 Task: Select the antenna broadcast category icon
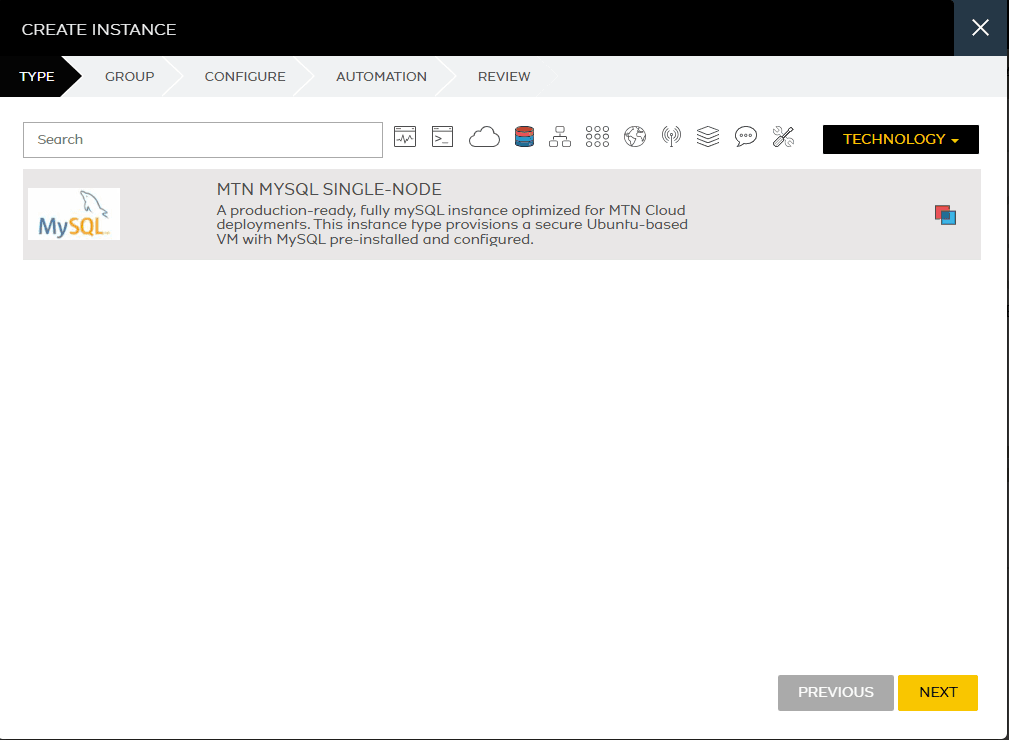(x=671, y=136)
